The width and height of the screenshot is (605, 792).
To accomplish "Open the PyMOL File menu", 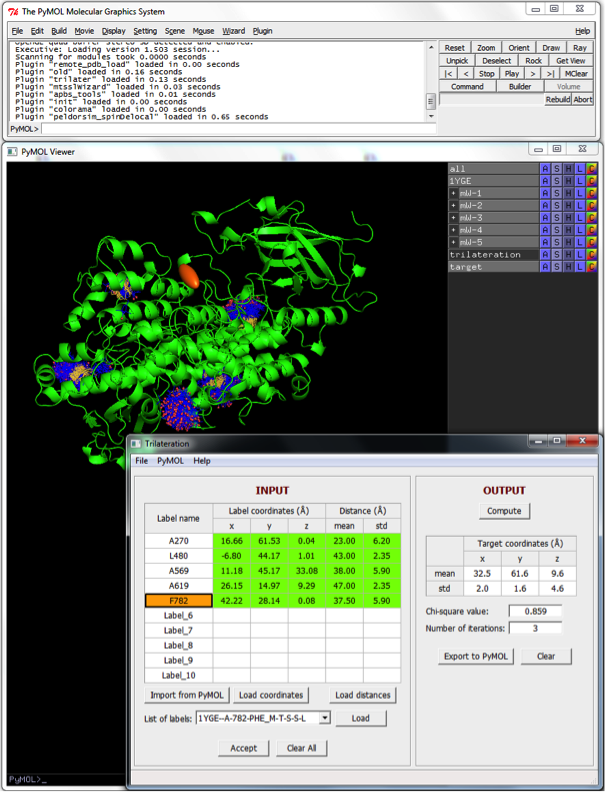I will pyautogui.click(x=17, y=31).
